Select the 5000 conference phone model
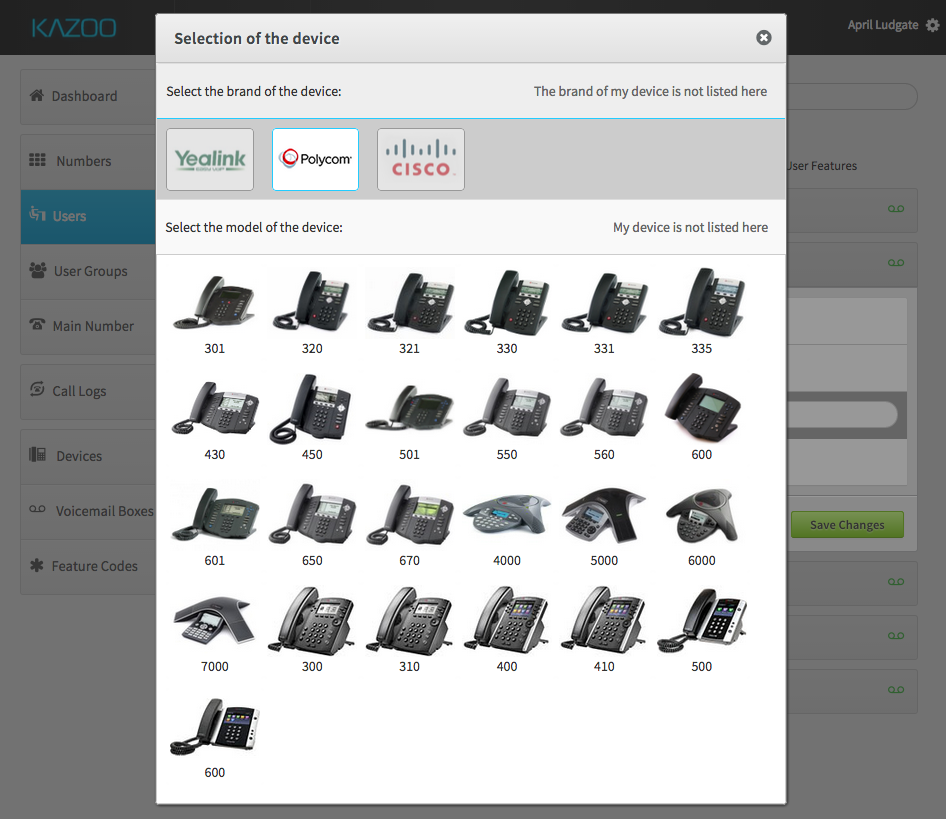This screenshot has width=946, height=819. pos(604,524)
